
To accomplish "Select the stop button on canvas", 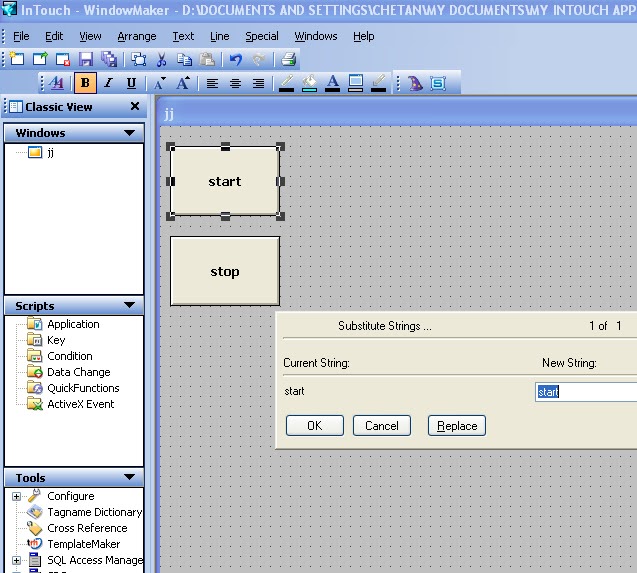I will click(x=225, y=271).
